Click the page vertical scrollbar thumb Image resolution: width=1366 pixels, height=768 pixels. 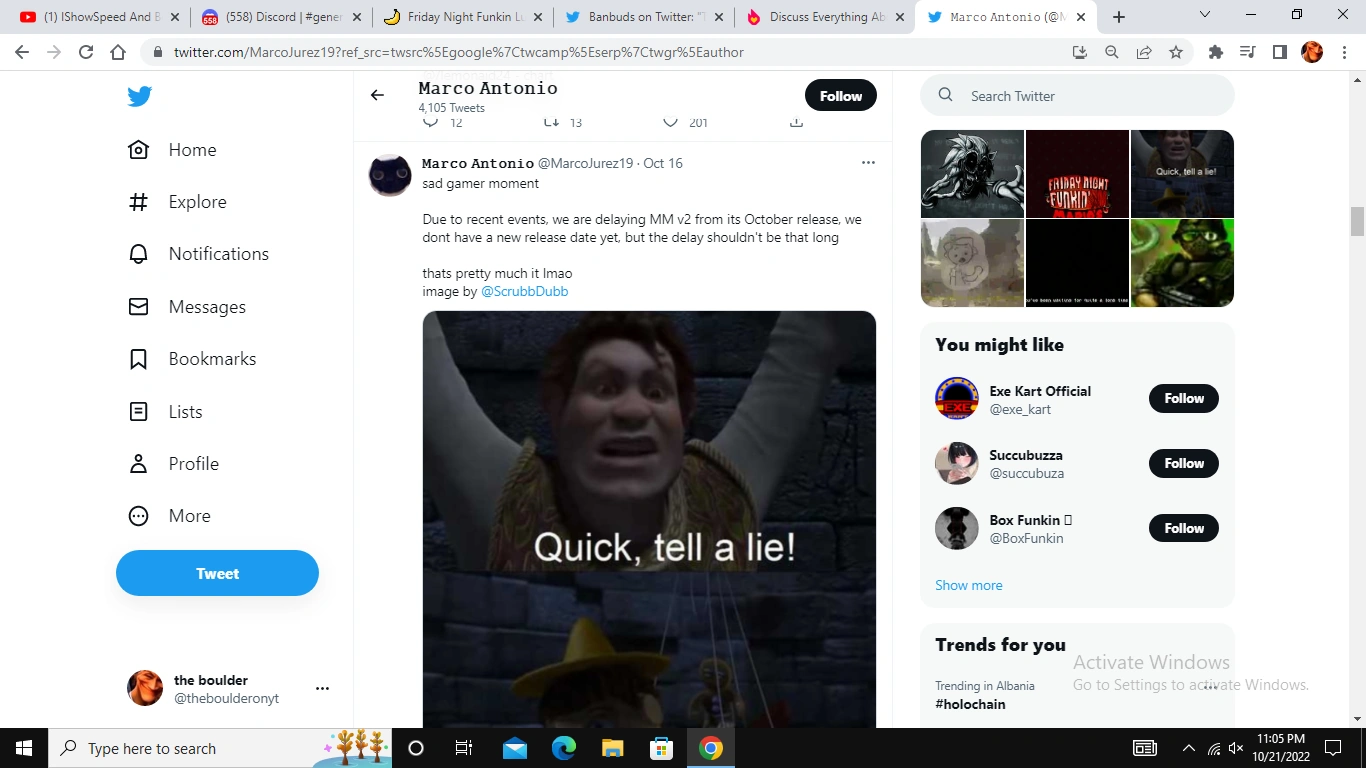(x=1357, y=221)
